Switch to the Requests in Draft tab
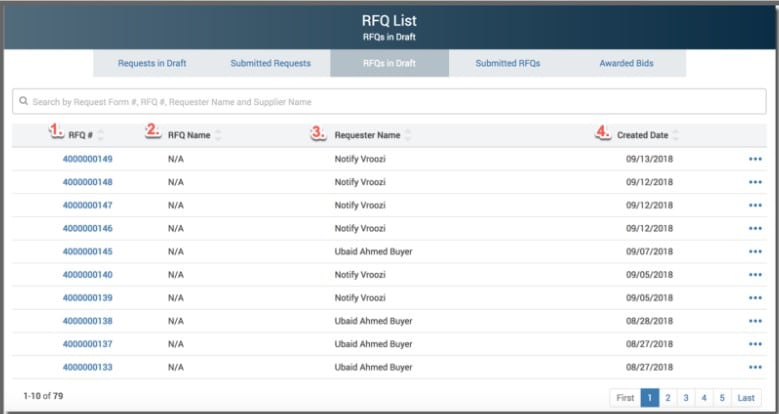 tap(152, 63)
